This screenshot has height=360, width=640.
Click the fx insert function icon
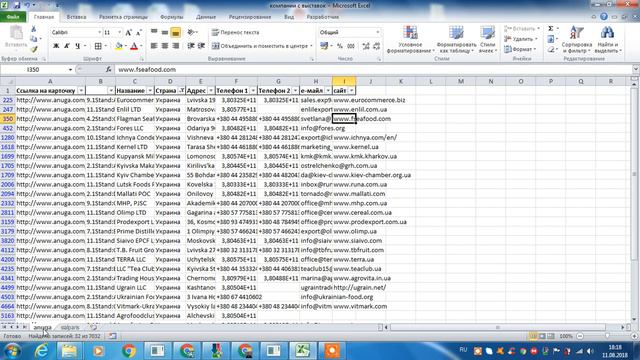[x=108, y=69]
